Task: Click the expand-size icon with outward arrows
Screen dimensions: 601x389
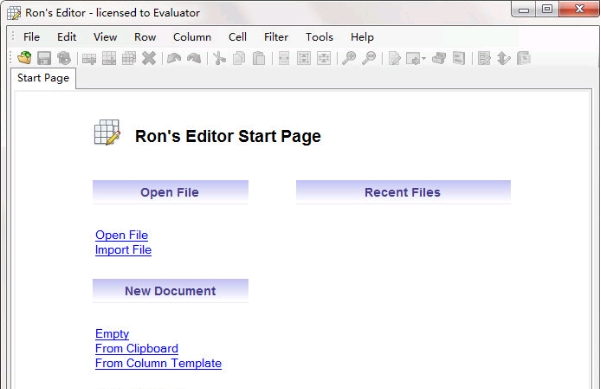Action: [x=304, y=58]
